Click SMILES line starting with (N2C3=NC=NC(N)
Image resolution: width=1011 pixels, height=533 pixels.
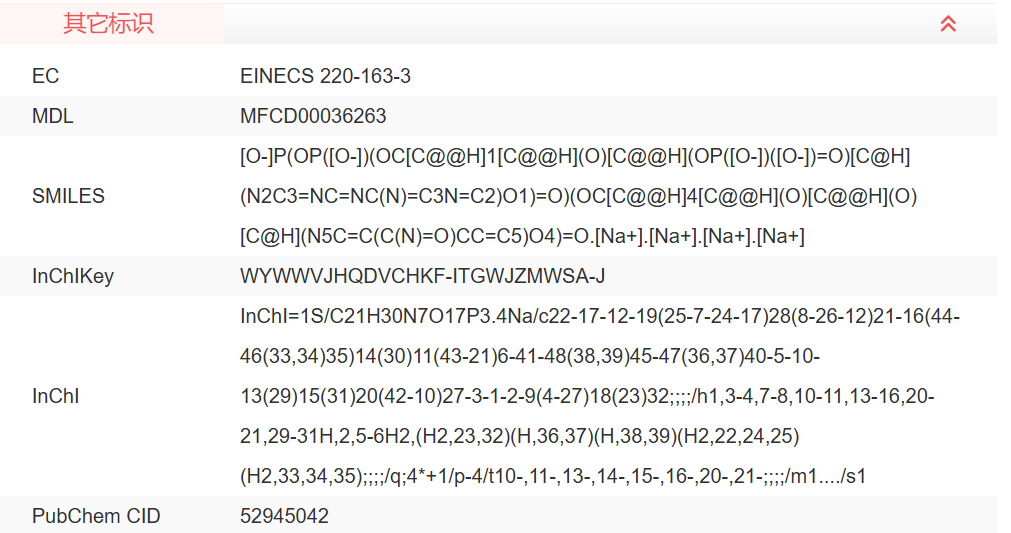578,197
